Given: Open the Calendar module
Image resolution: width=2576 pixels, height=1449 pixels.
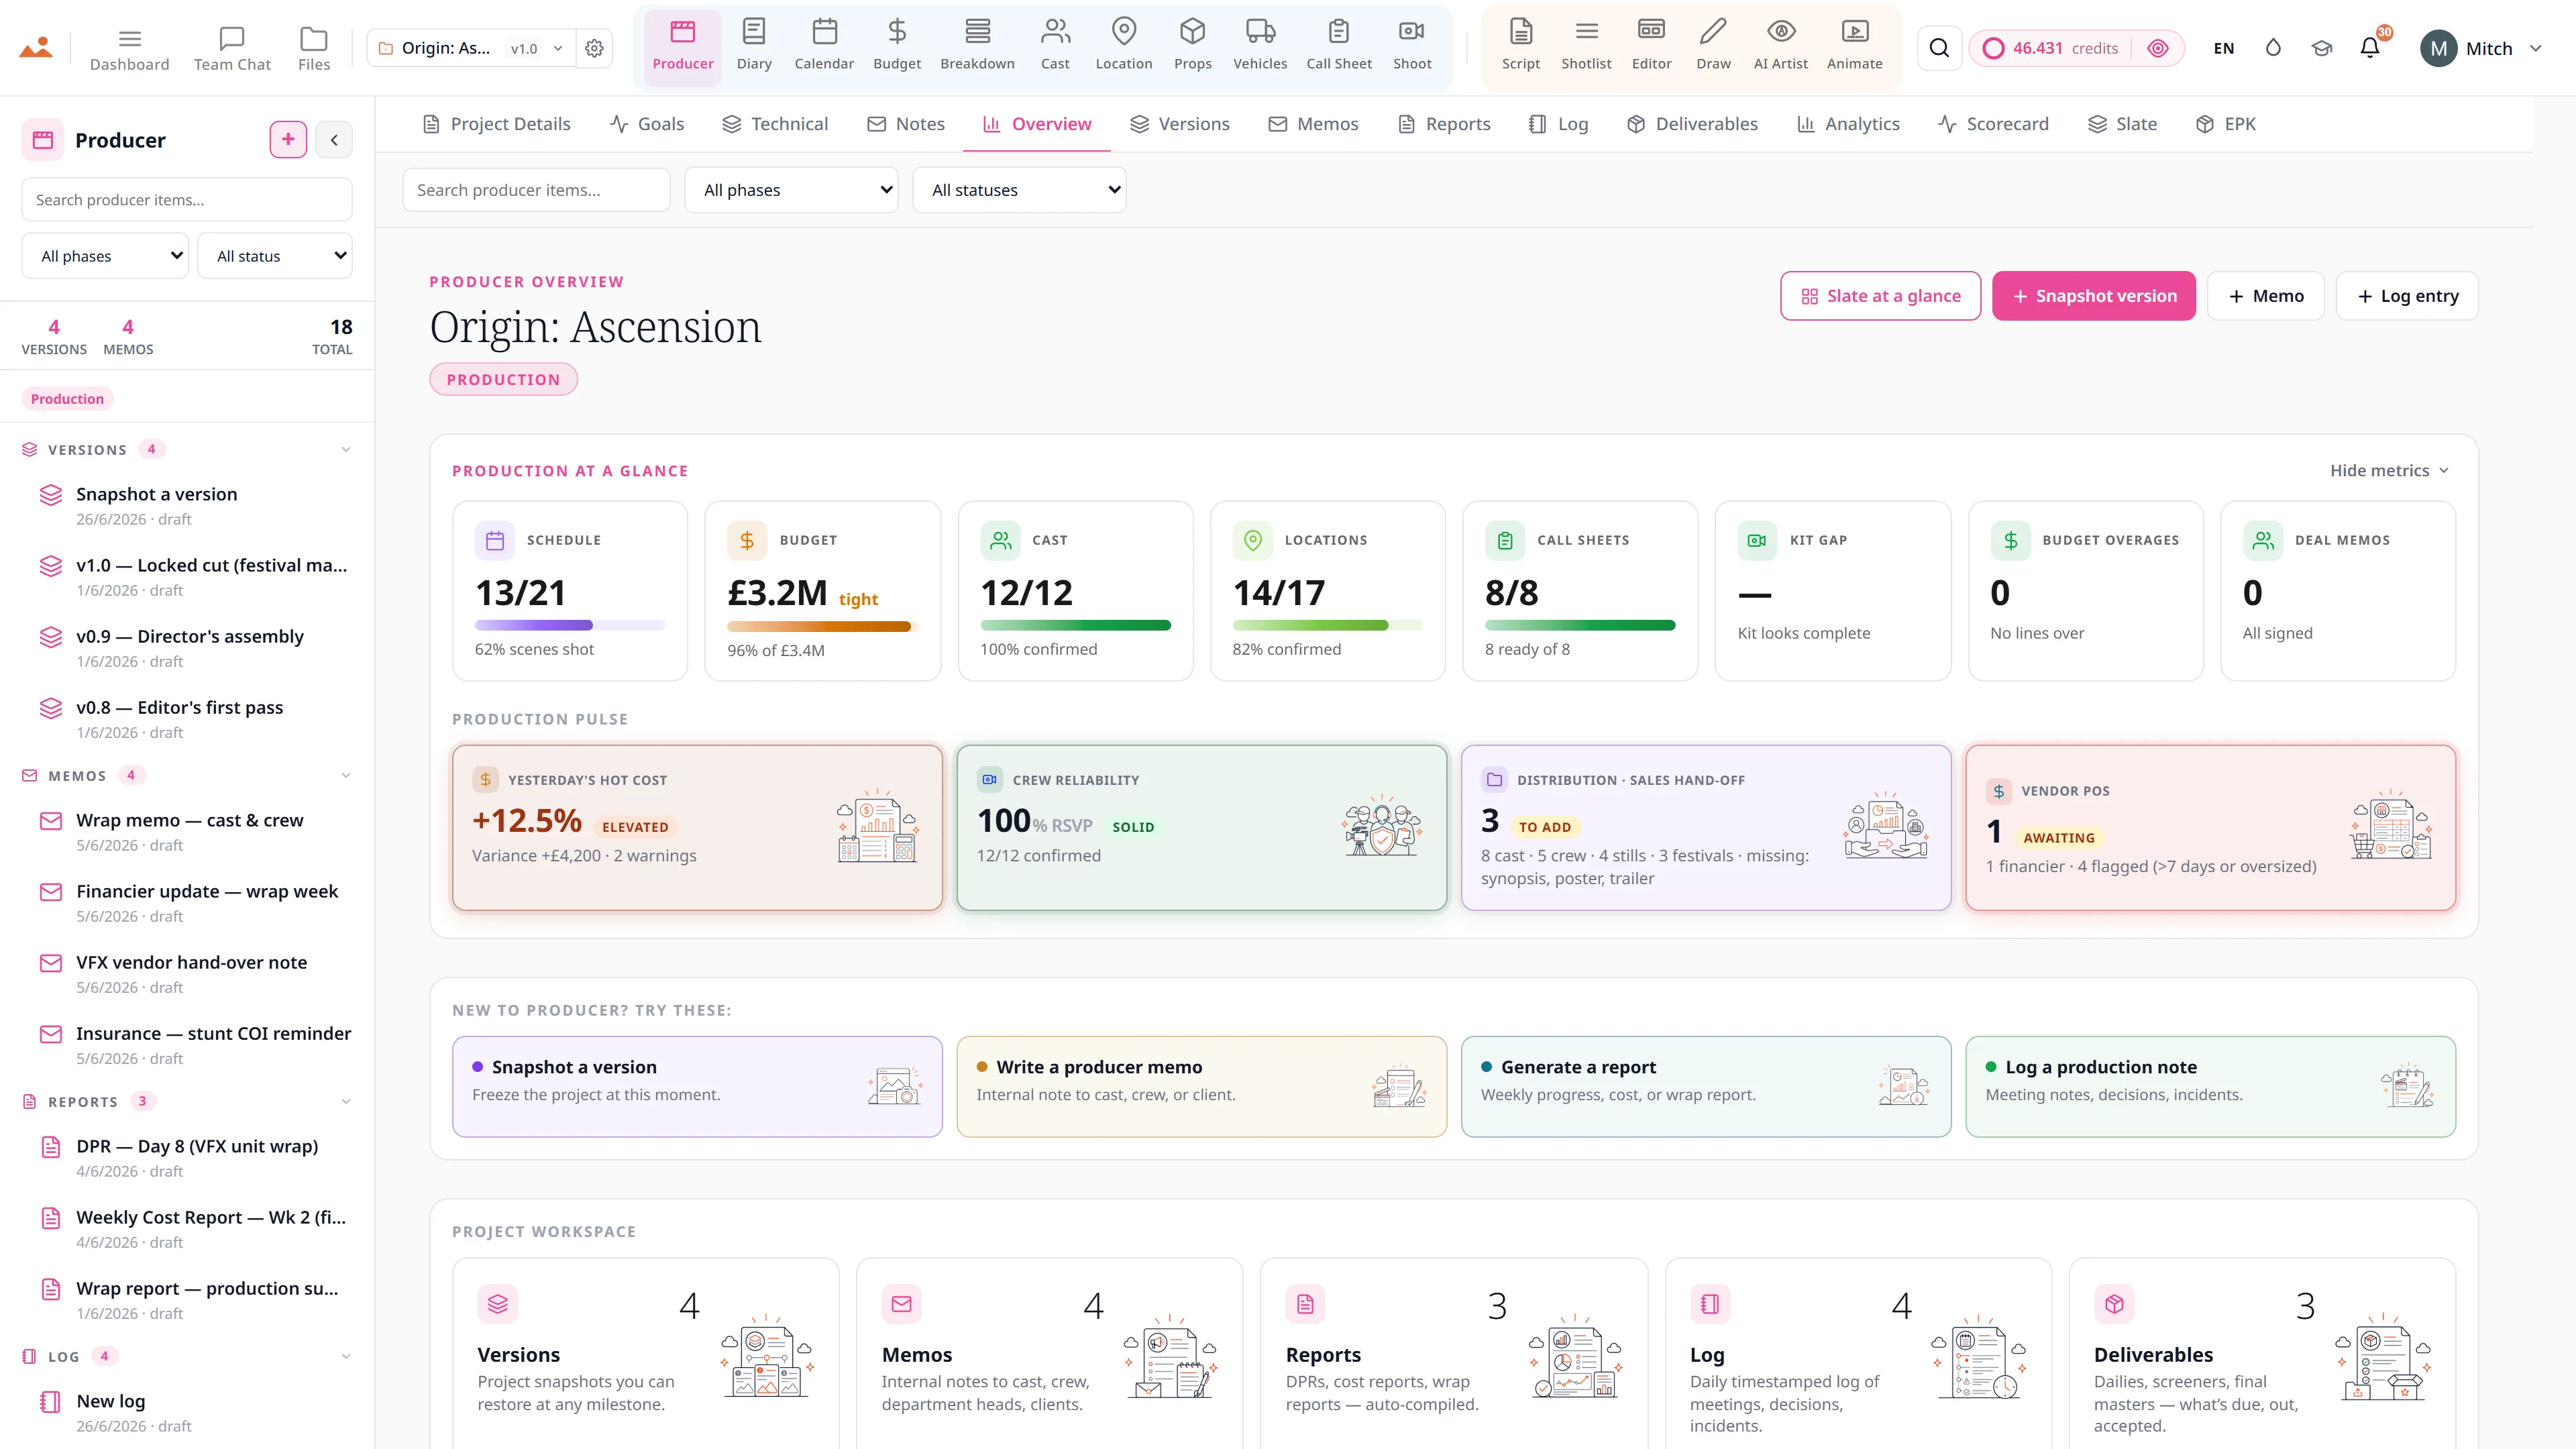Looking at the screenshot, I should point(824,46).
